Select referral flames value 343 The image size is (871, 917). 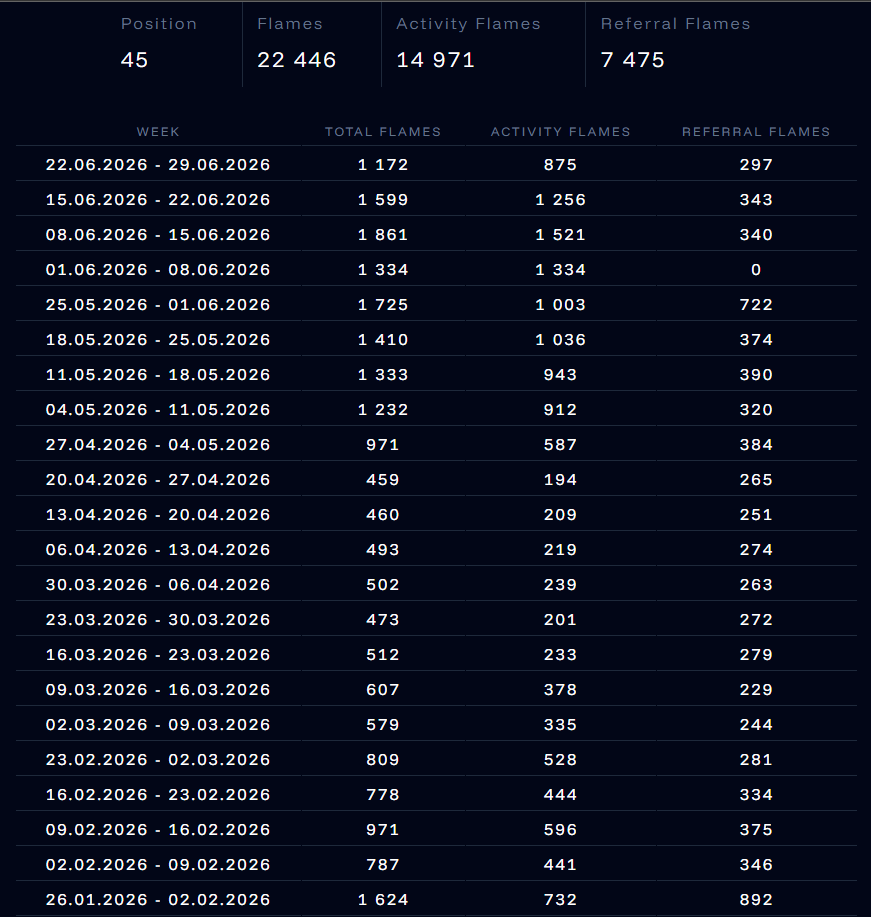[x=756, y=199]
